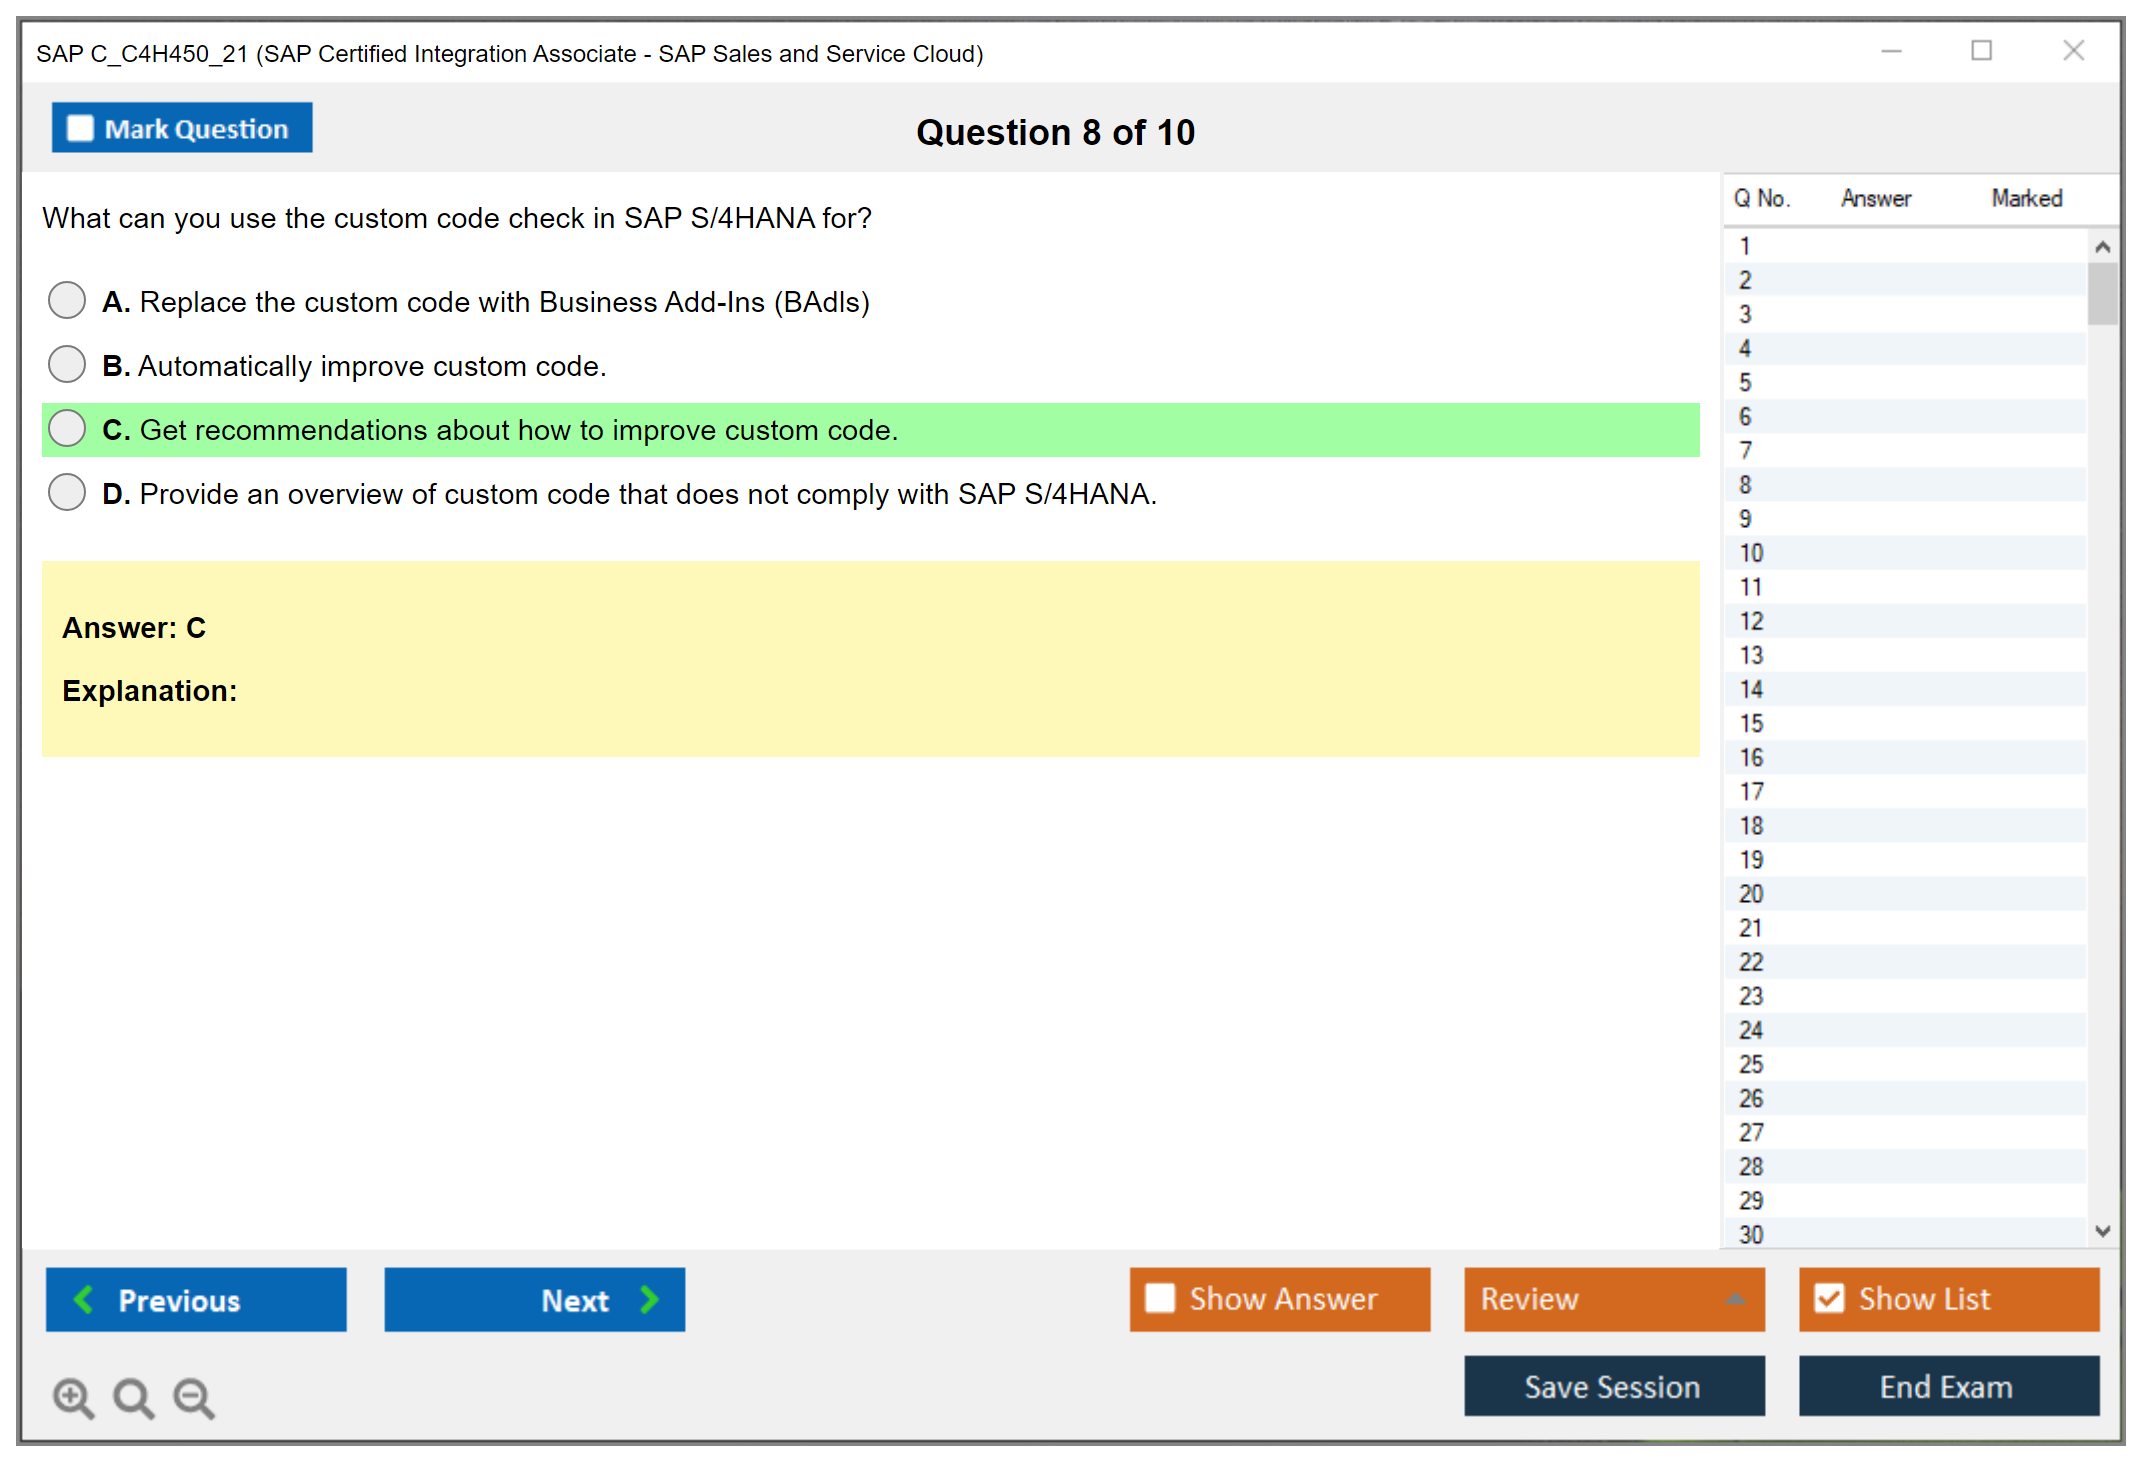The image size is (2150, 1470).
Task: Uncheck the Show List checkbox
Action: pyautogui.click(x=1829, y=1298)
